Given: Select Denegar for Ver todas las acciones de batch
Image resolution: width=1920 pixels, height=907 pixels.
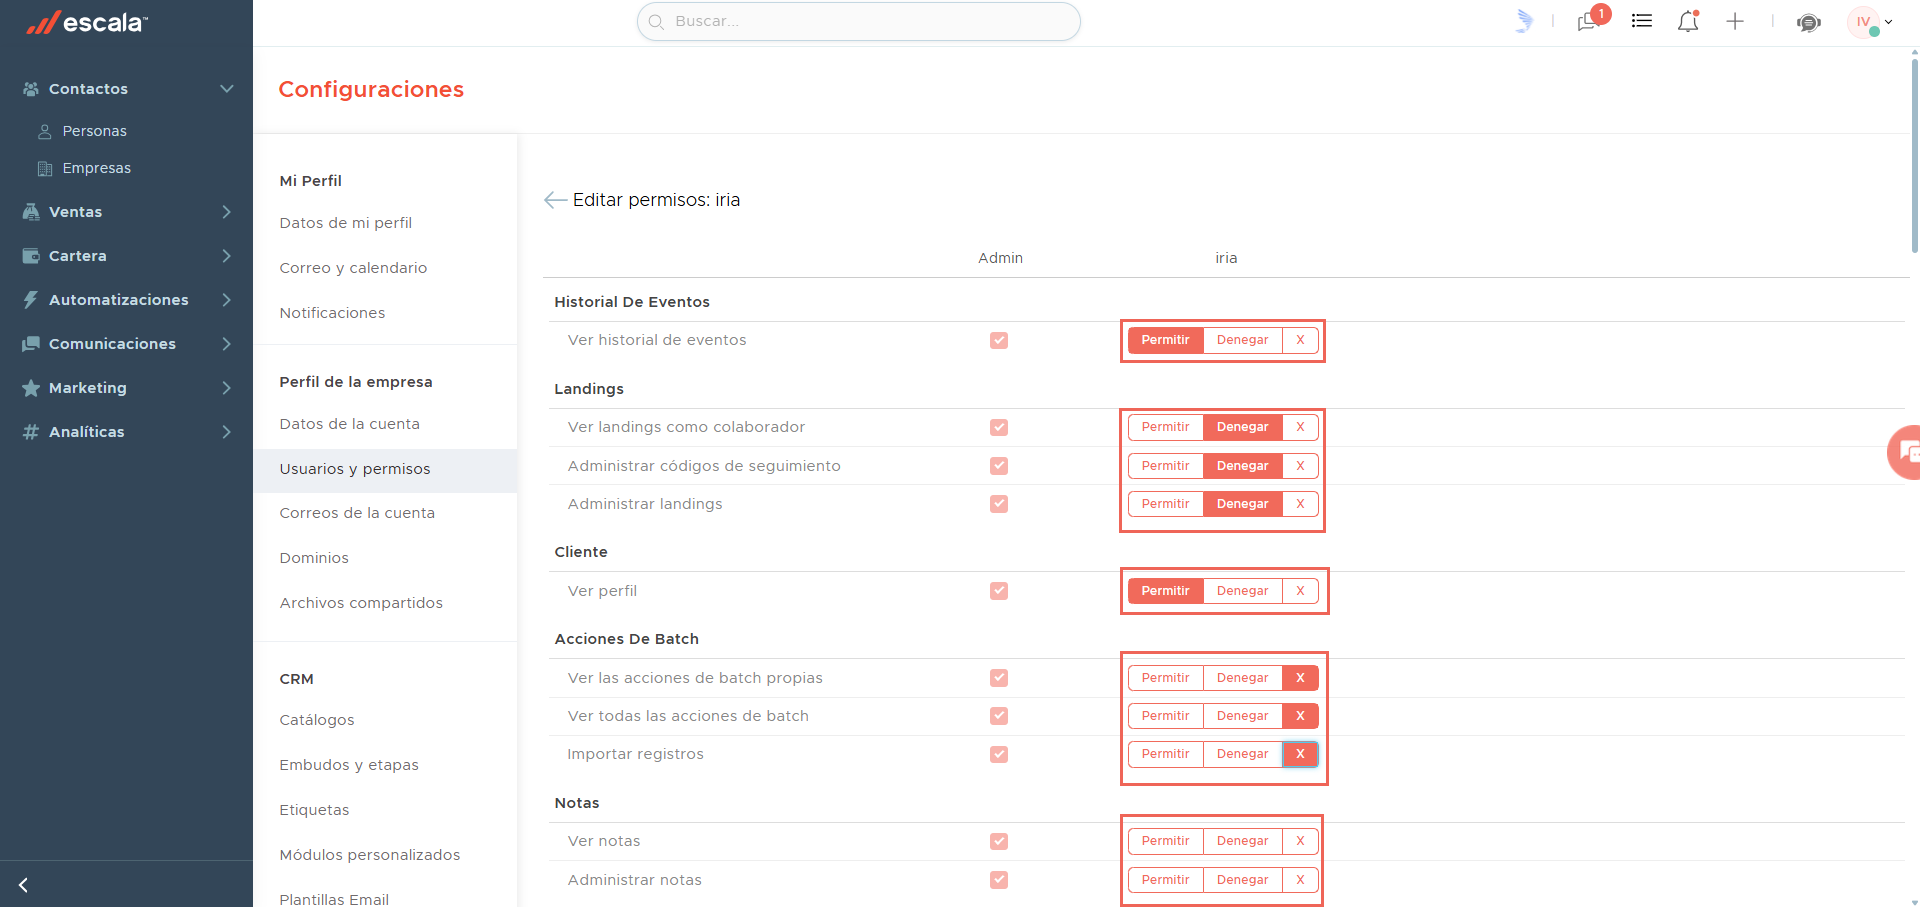Looking at the screenshot, I should point(1243,716).
